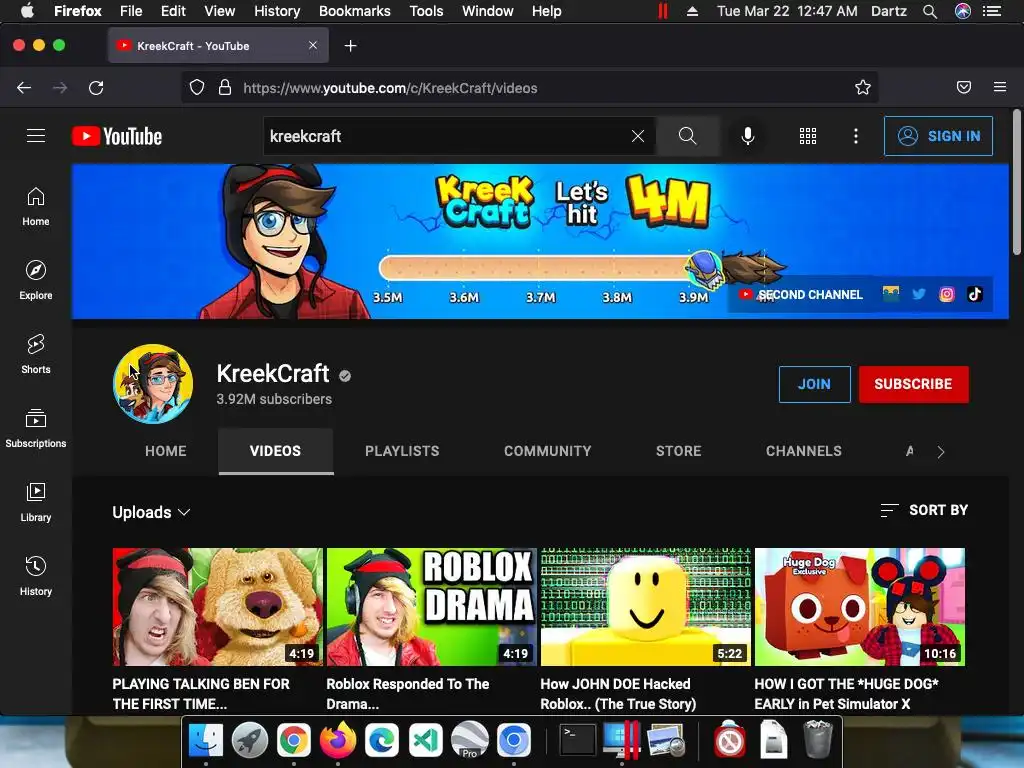The height and width of the screenshot is (768, 1024).
Task: Save page to Pocket
Action: [x=963, y=88]
